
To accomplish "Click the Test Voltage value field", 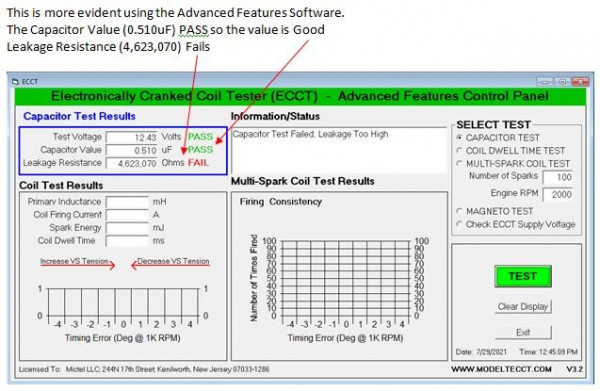I will [132, 137].
